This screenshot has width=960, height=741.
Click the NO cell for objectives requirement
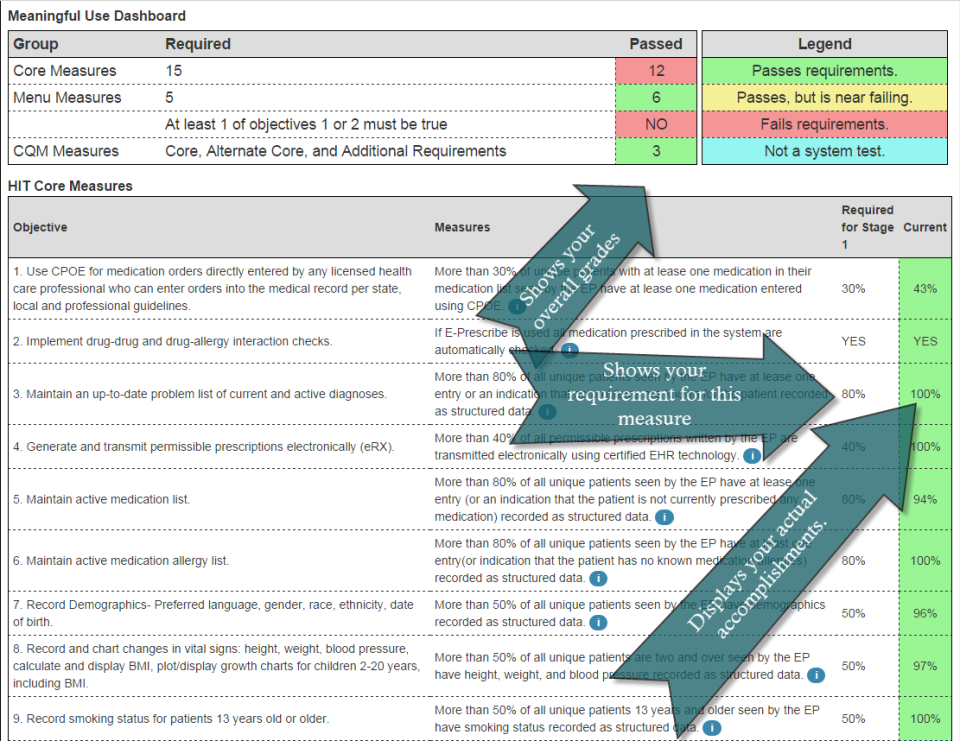655,124
